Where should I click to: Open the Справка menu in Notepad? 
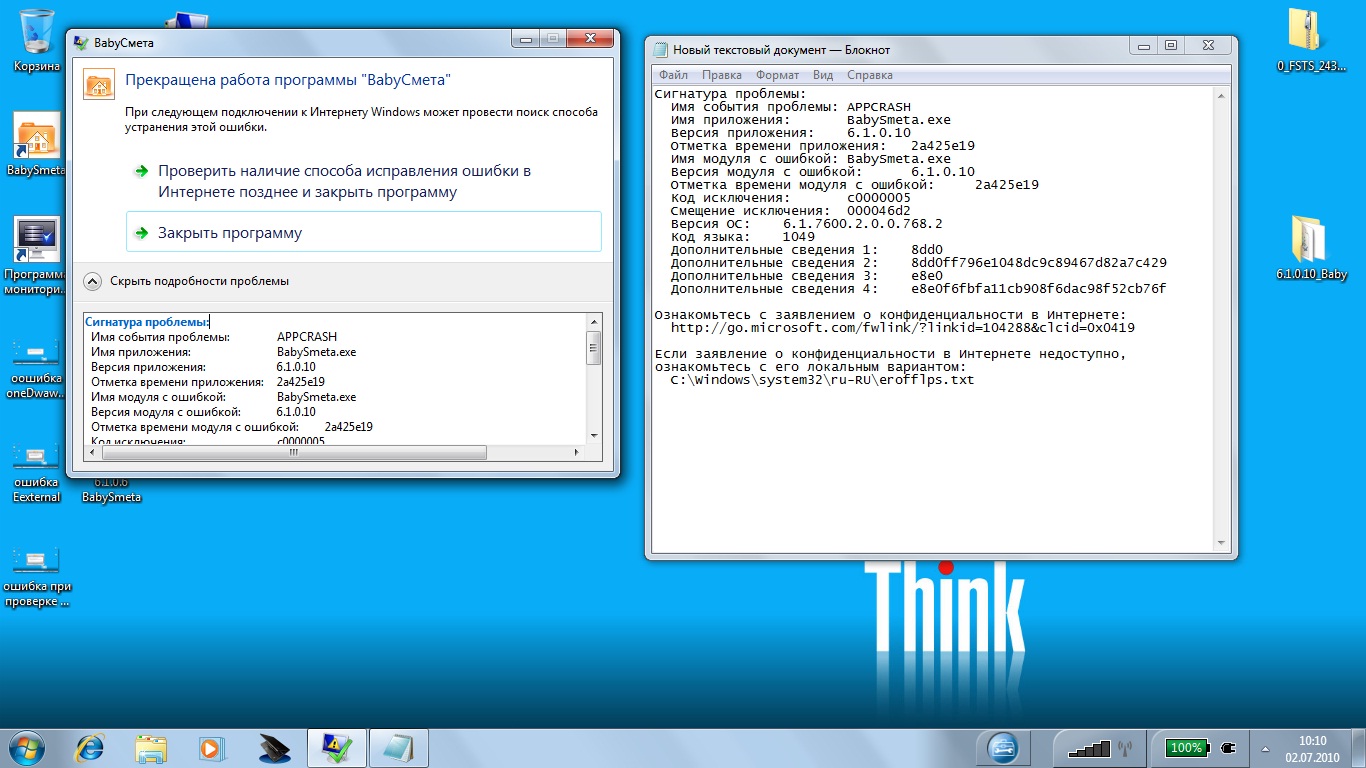tap(870, 75)
